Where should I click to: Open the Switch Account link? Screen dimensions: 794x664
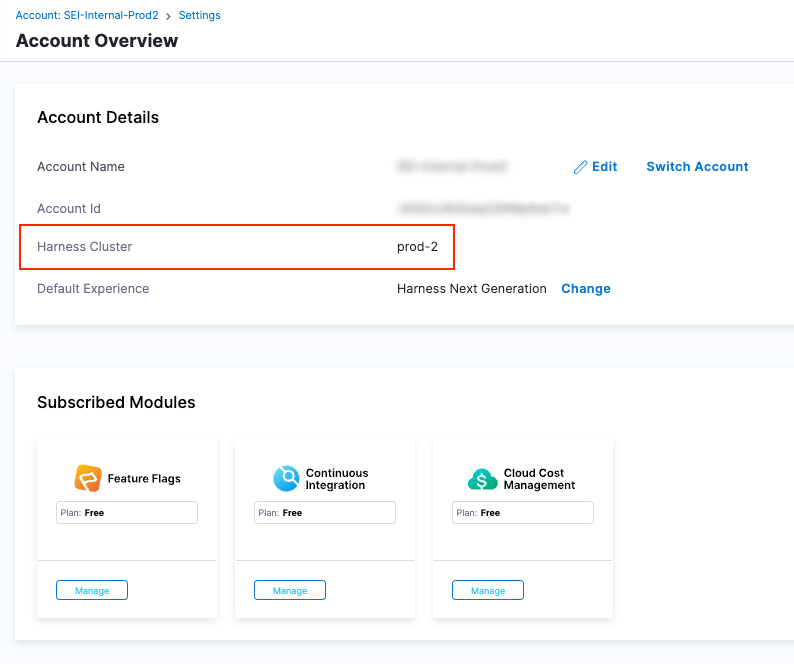(697, 167)
